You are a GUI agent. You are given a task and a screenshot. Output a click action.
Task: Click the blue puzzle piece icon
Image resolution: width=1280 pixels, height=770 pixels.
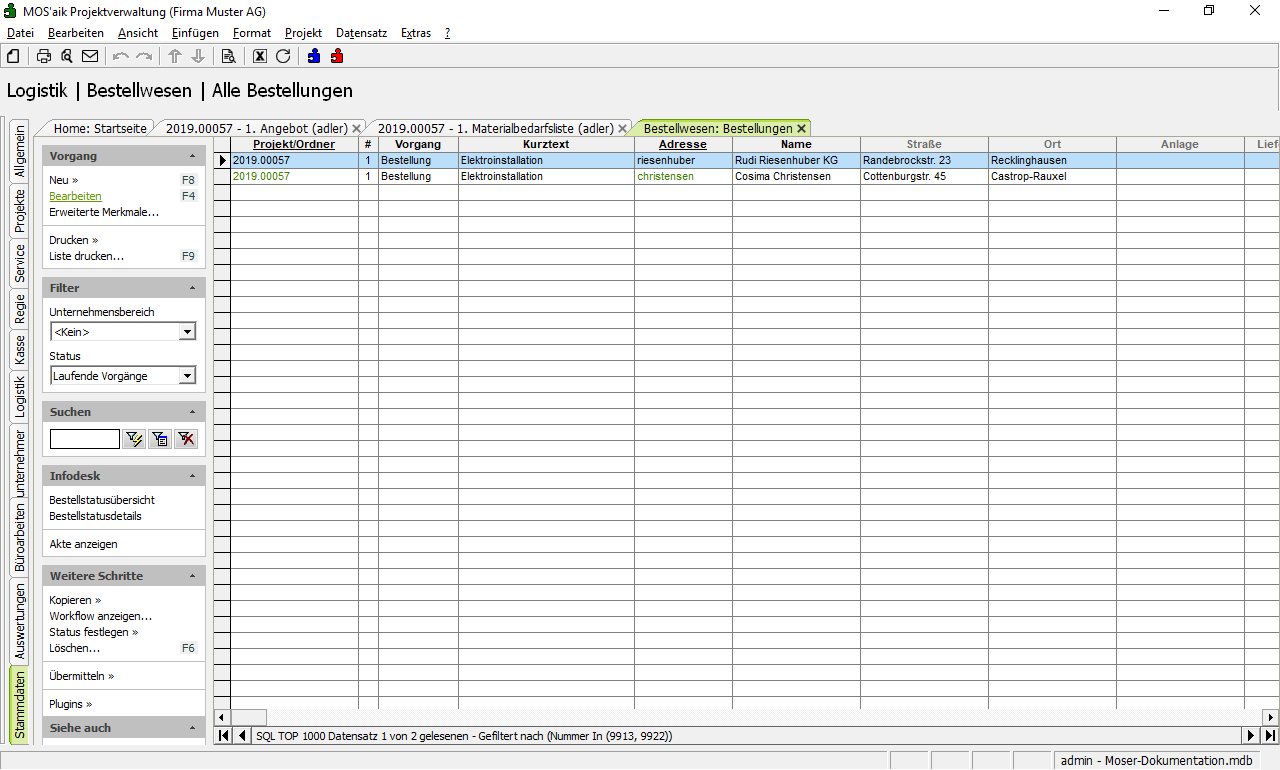pos(314,56)
